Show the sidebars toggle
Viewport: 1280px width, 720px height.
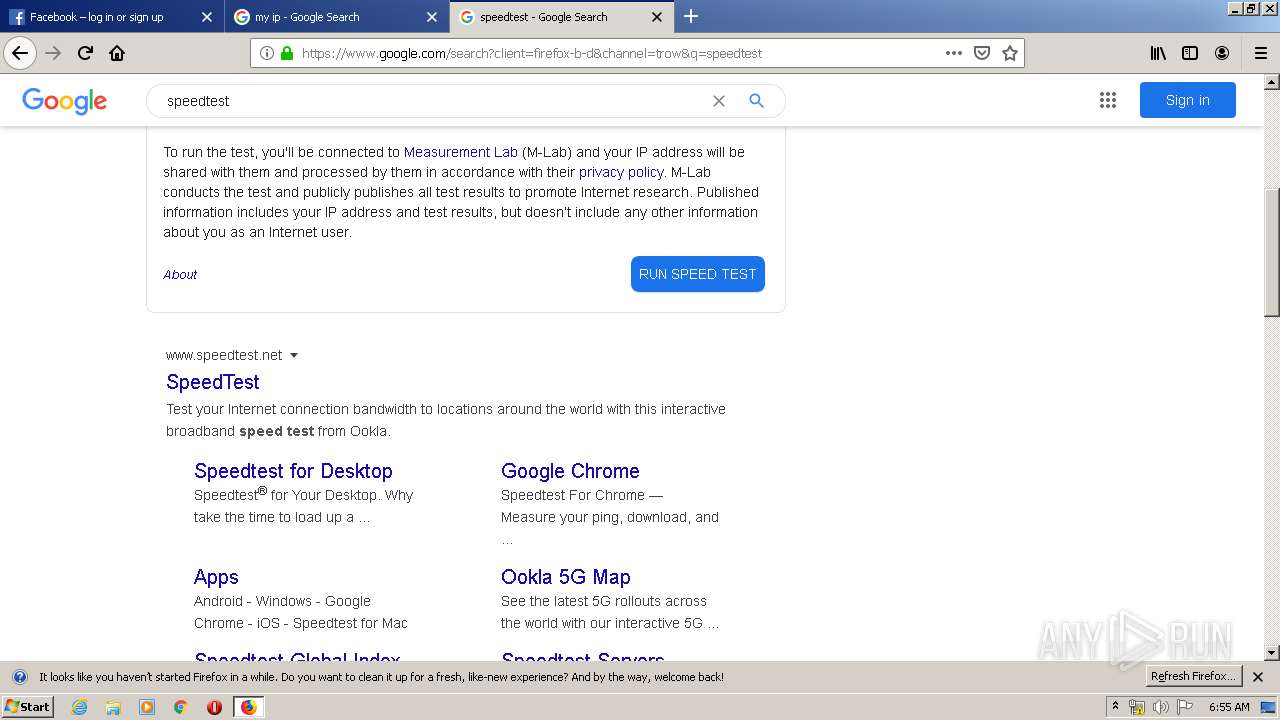click(x=1190, y=53)
